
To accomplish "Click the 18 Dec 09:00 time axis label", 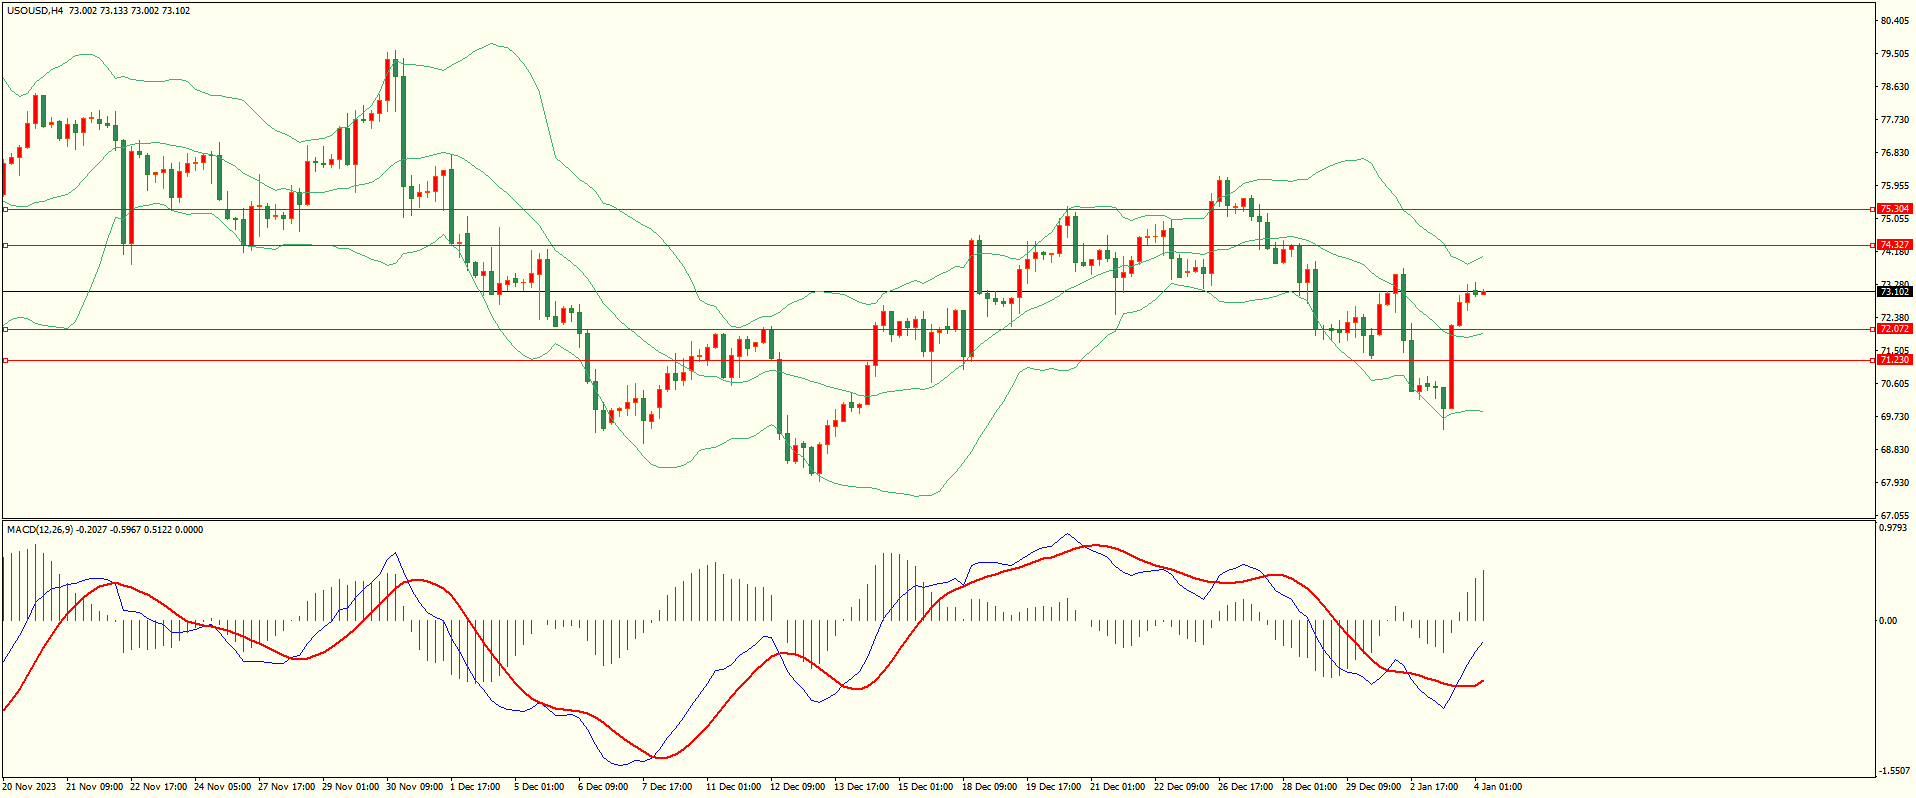I will pos(989,787).
